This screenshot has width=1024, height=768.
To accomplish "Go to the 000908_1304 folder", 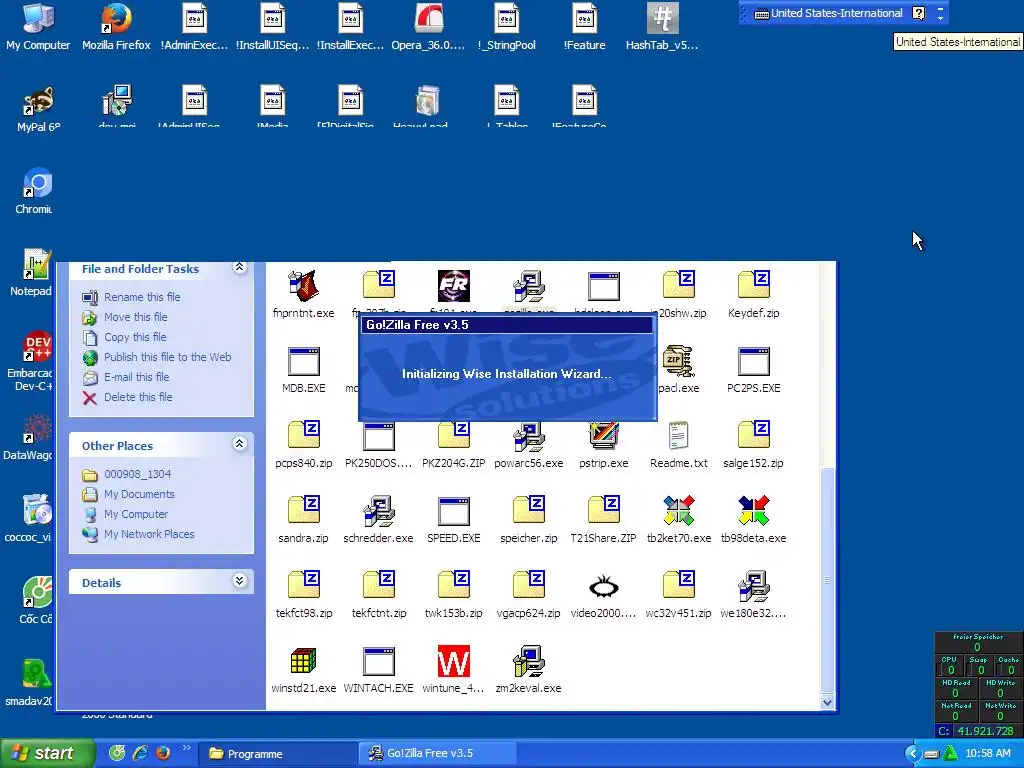I will (138, 475).
